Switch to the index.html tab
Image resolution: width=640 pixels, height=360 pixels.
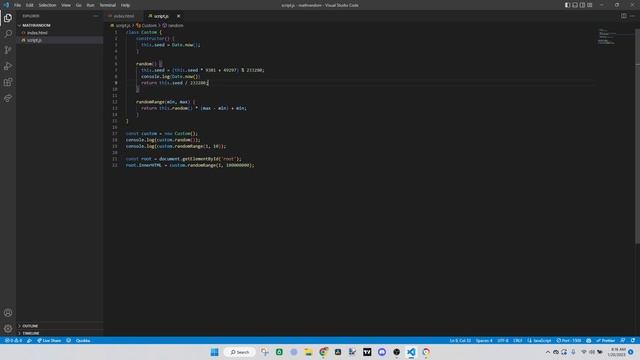[124, 16]
